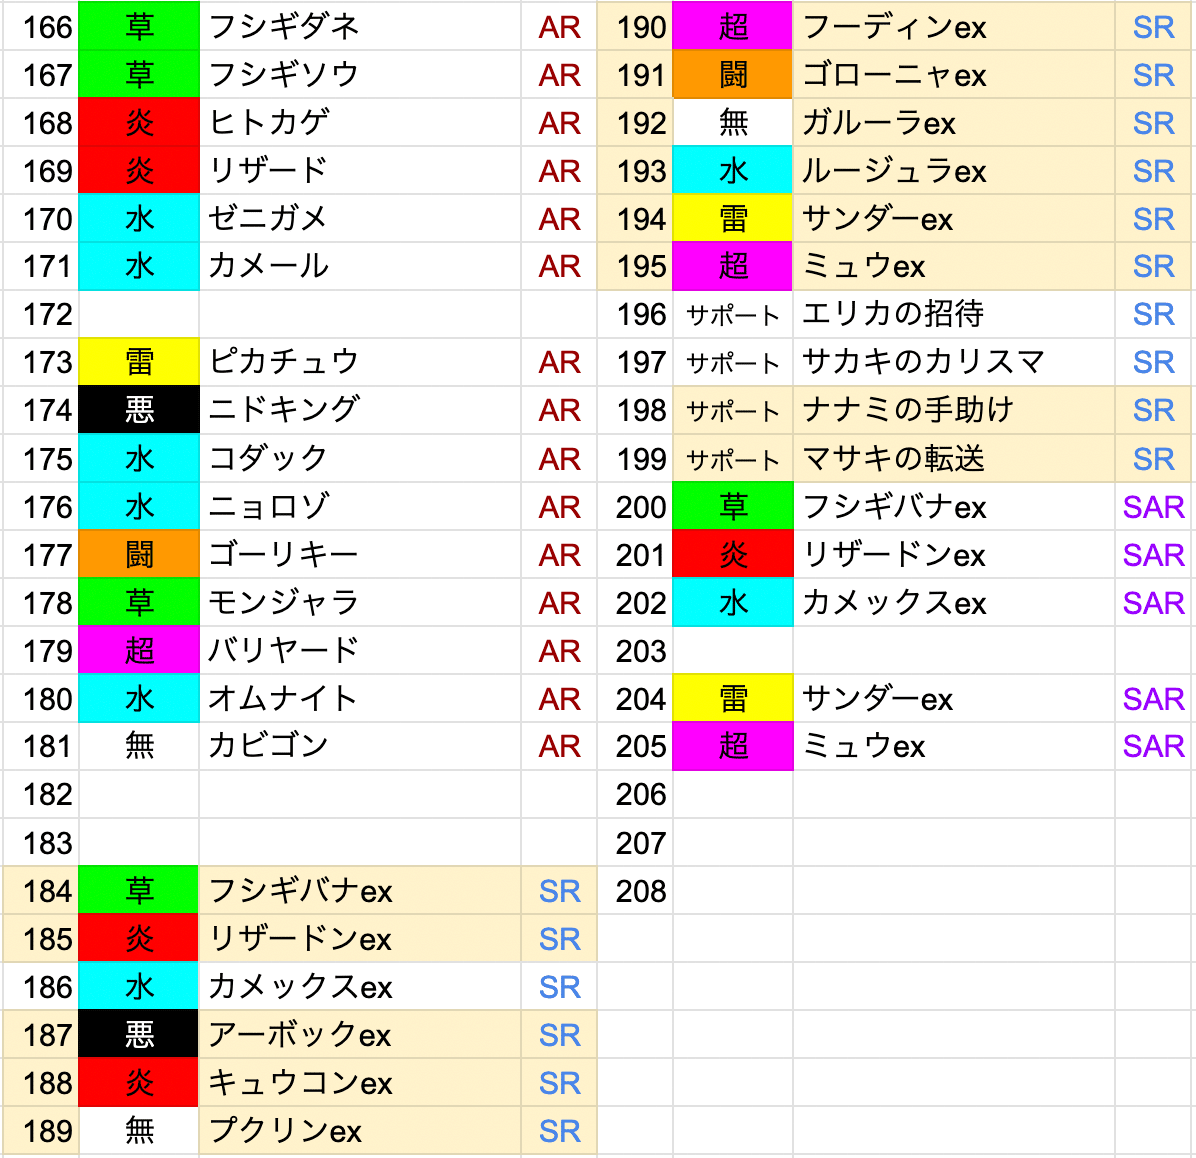Select the 無 type cell in row 192
The image size is (1196, 1158).
(732, 123)
